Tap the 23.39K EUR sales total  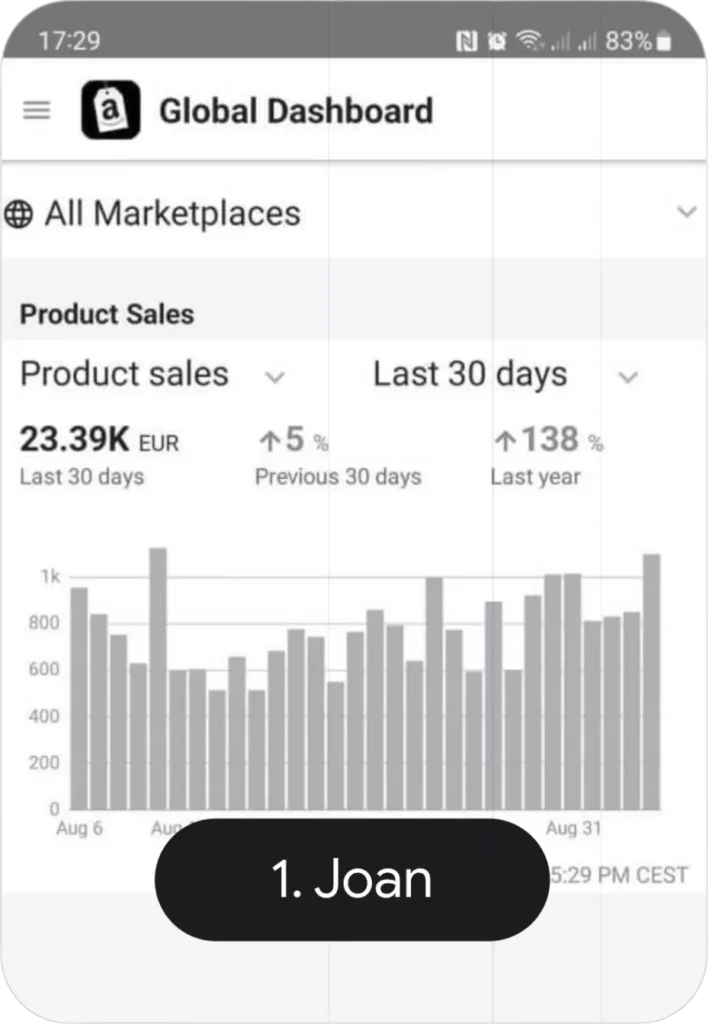pyautogui.click(x=99, y=439)
